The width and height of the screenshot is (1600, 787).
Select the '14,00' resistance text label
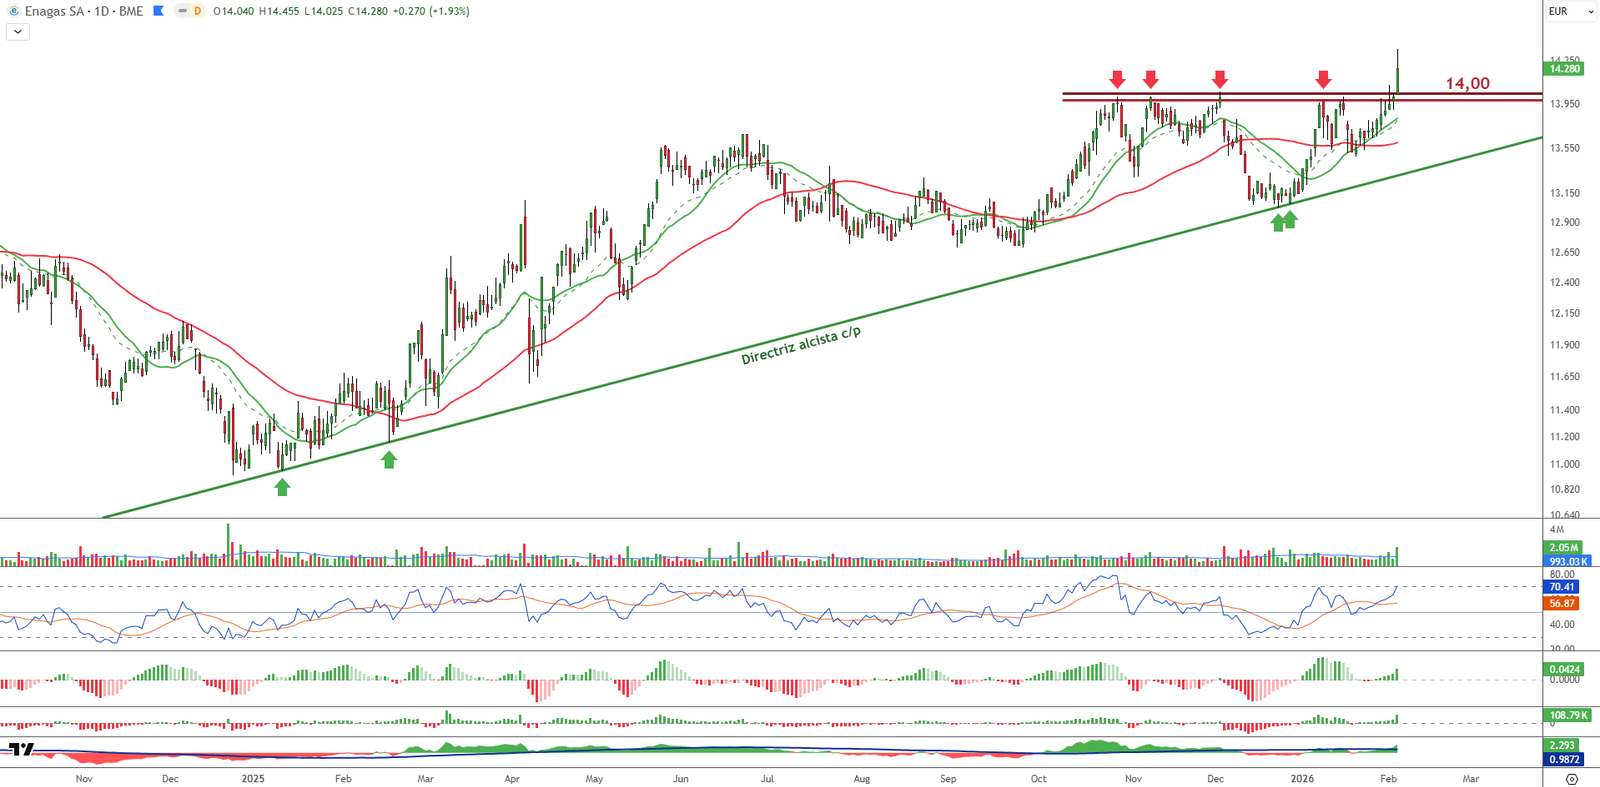coord(1467,84)
